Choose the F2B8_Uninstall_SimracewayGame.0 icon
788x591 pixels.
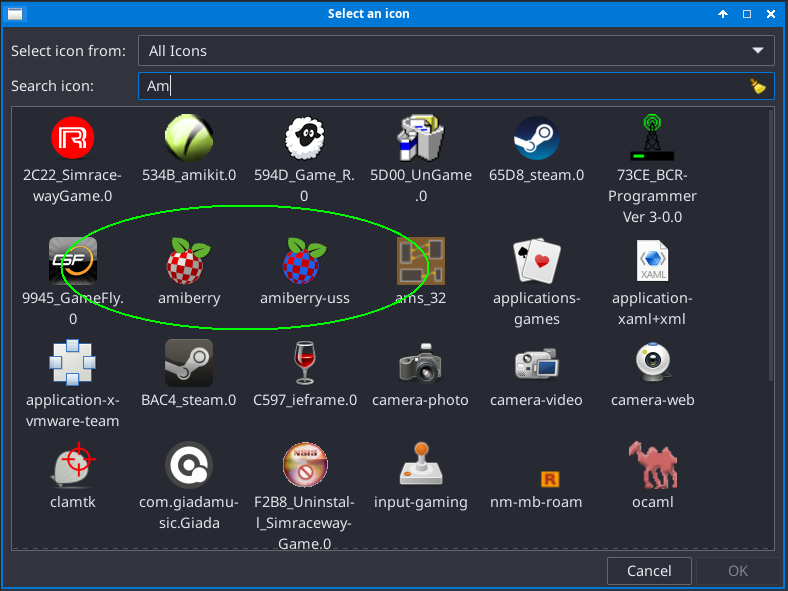tap(305, 465)
